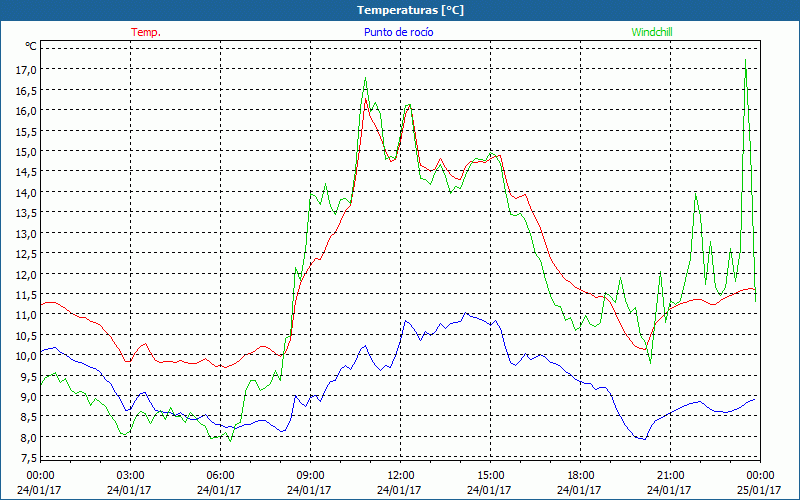Click the 13,5 y-axis value
The width and height of the screenshot is (800, 500).
point(27,213)
